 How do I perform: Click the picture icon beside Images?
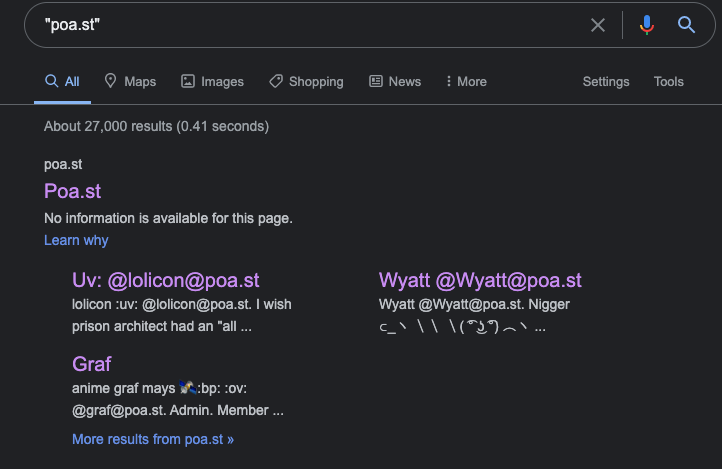point(187,81)
